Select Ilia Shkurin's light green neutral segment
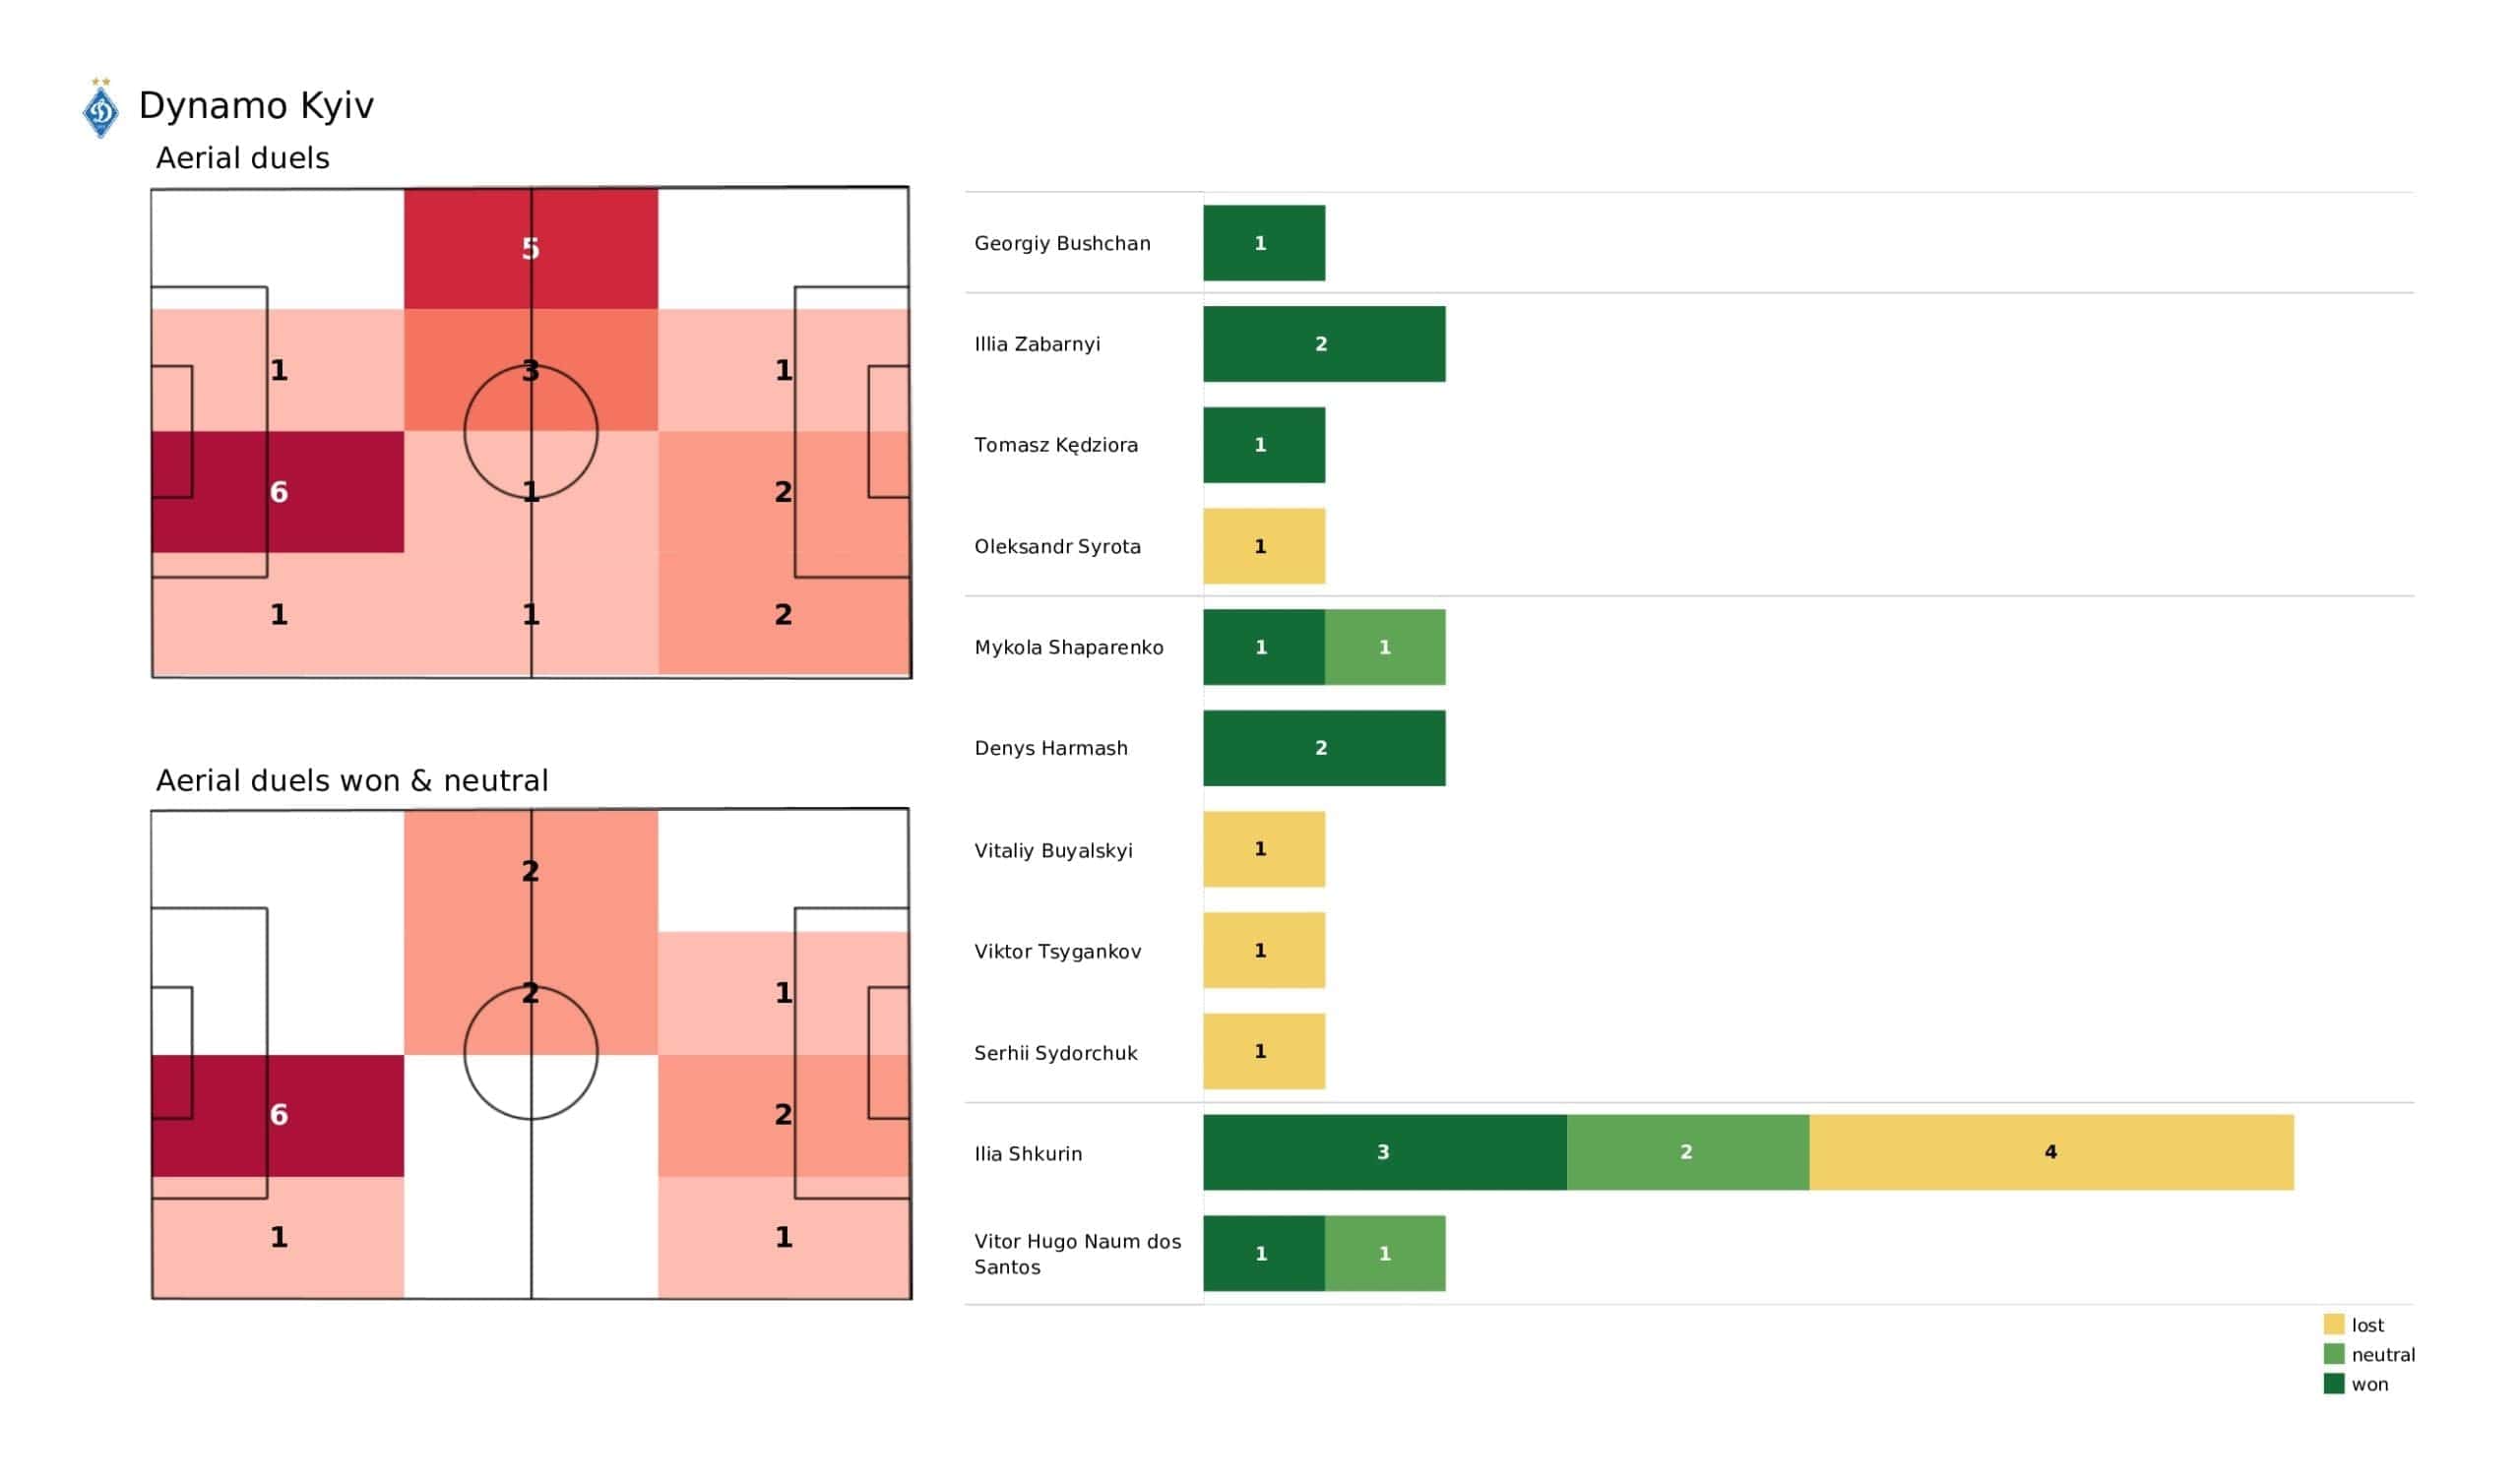This screenshot has height=1480, width=2520. [x=1687, y=1152]
